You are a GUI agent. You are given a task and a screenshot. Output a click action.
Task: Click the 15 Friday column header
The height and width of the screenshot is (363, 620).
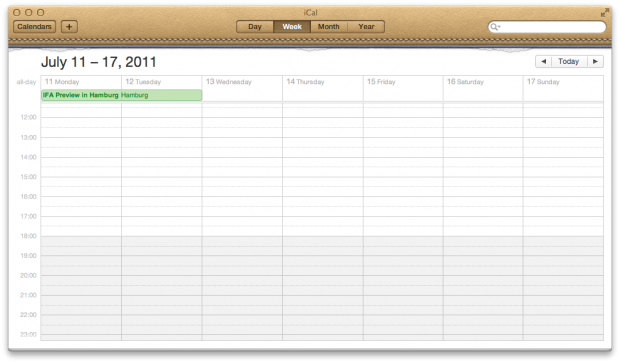[x=381, y=82]
